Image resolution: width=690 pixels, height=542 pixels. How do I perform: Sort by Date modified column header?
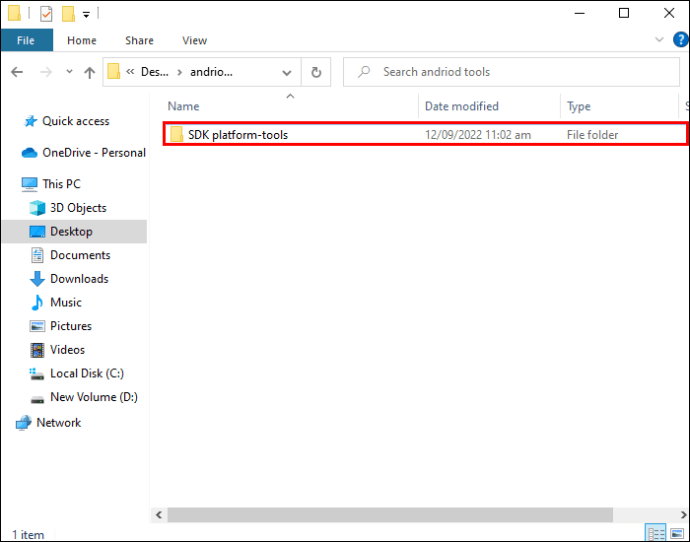pyautogui.click(x=462, y=106)
